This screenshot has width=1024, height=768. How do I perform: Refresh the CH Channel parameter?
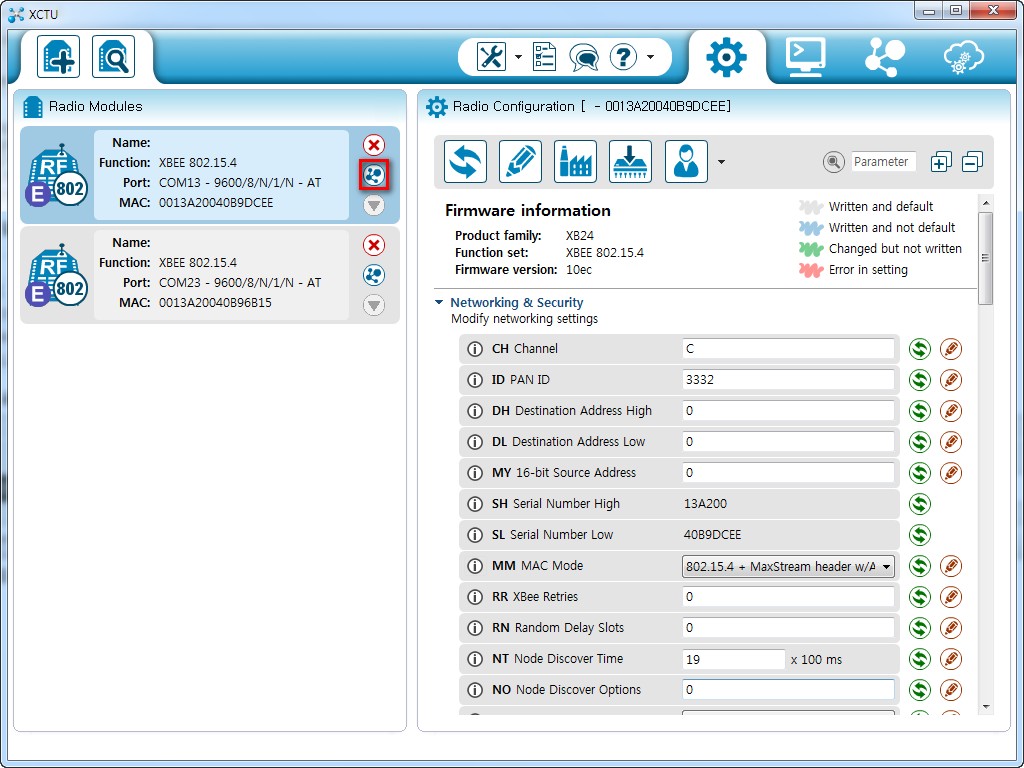(x=919, y=349)
